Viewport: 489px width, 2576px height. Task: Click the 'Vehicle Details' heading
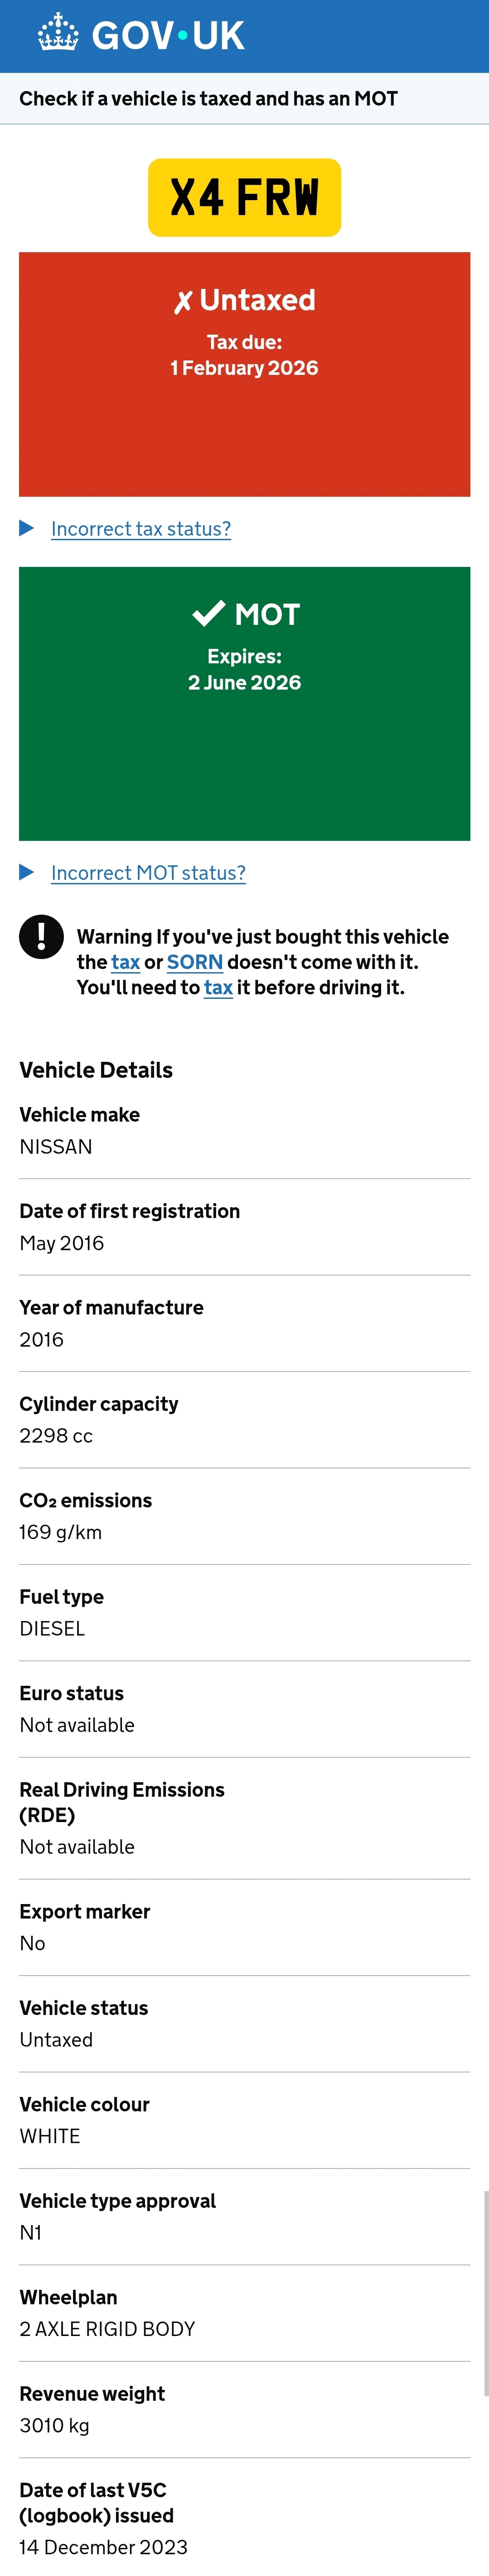click(x=96, y=1070)
